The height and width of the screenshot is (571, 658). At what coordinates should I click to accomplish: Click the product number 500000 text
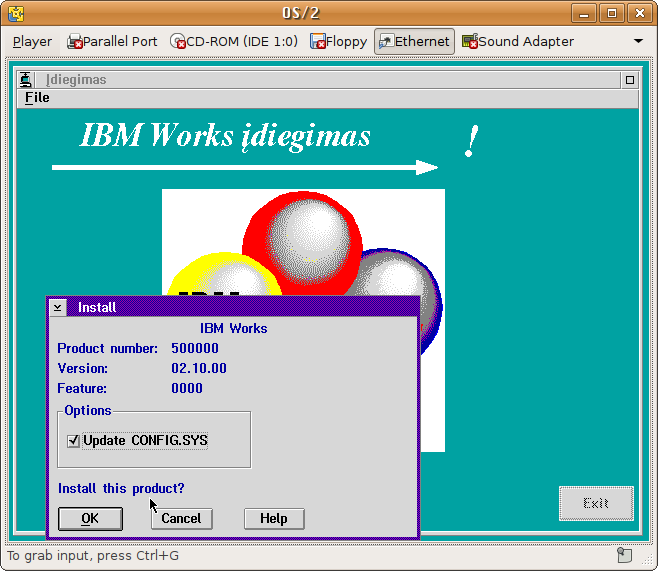coord(195,348)
